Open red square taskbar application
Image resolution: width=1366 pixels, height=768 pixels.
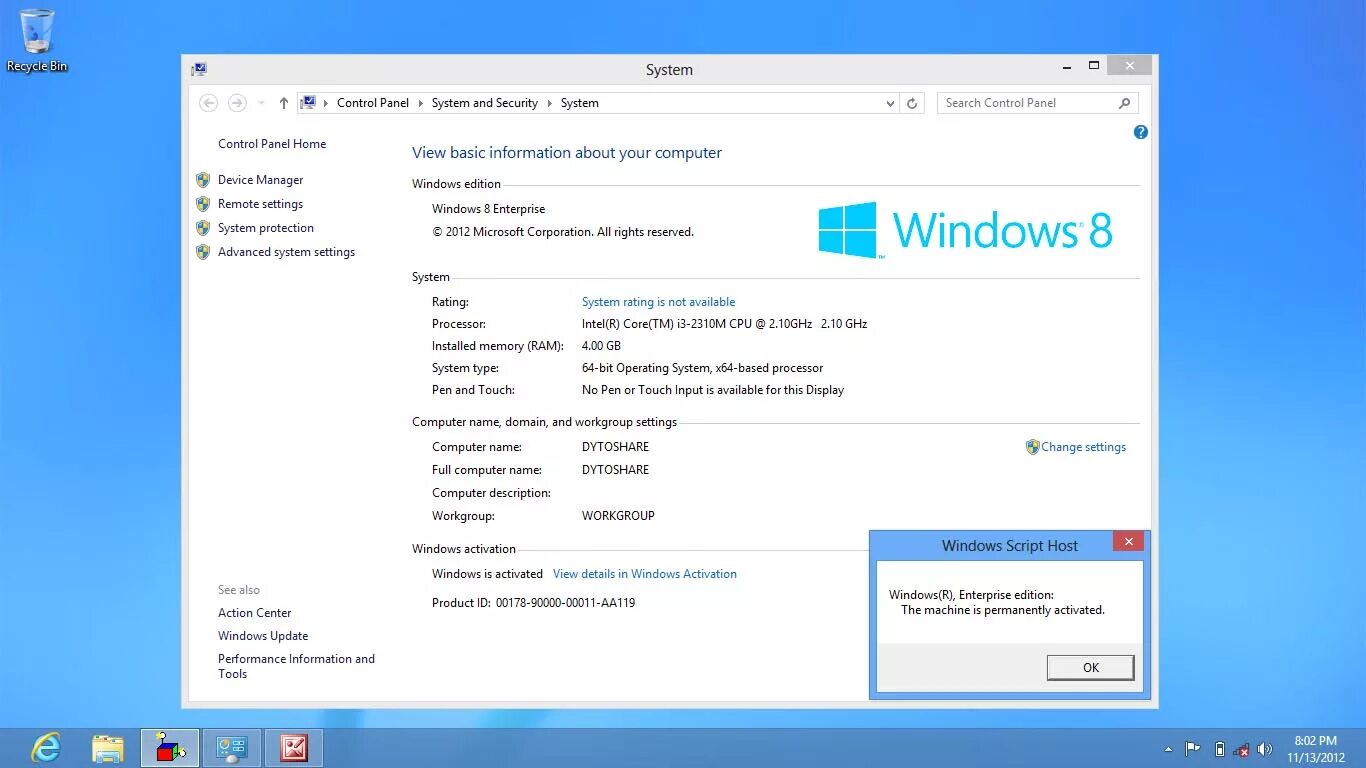(294, 748)
